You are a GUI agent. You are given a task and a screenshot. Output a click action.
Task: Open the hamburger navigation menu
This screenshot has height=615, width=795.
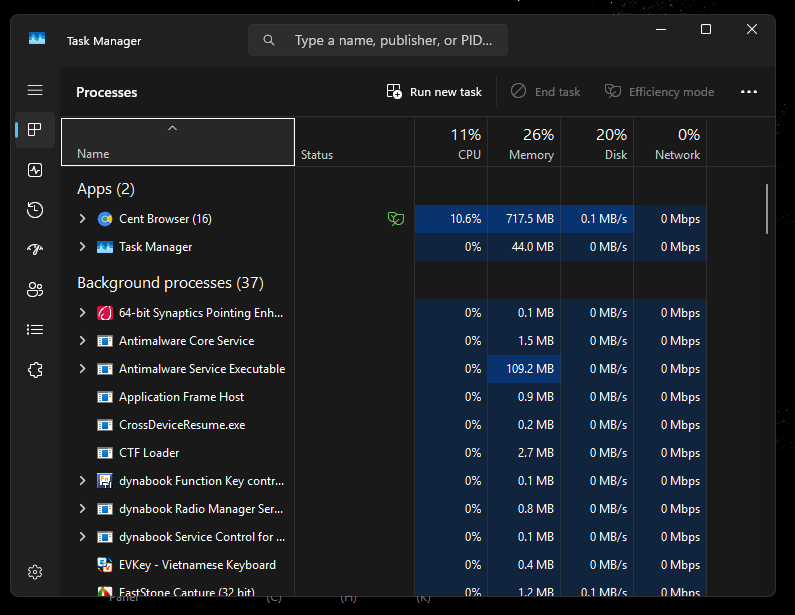click(35, 90)
